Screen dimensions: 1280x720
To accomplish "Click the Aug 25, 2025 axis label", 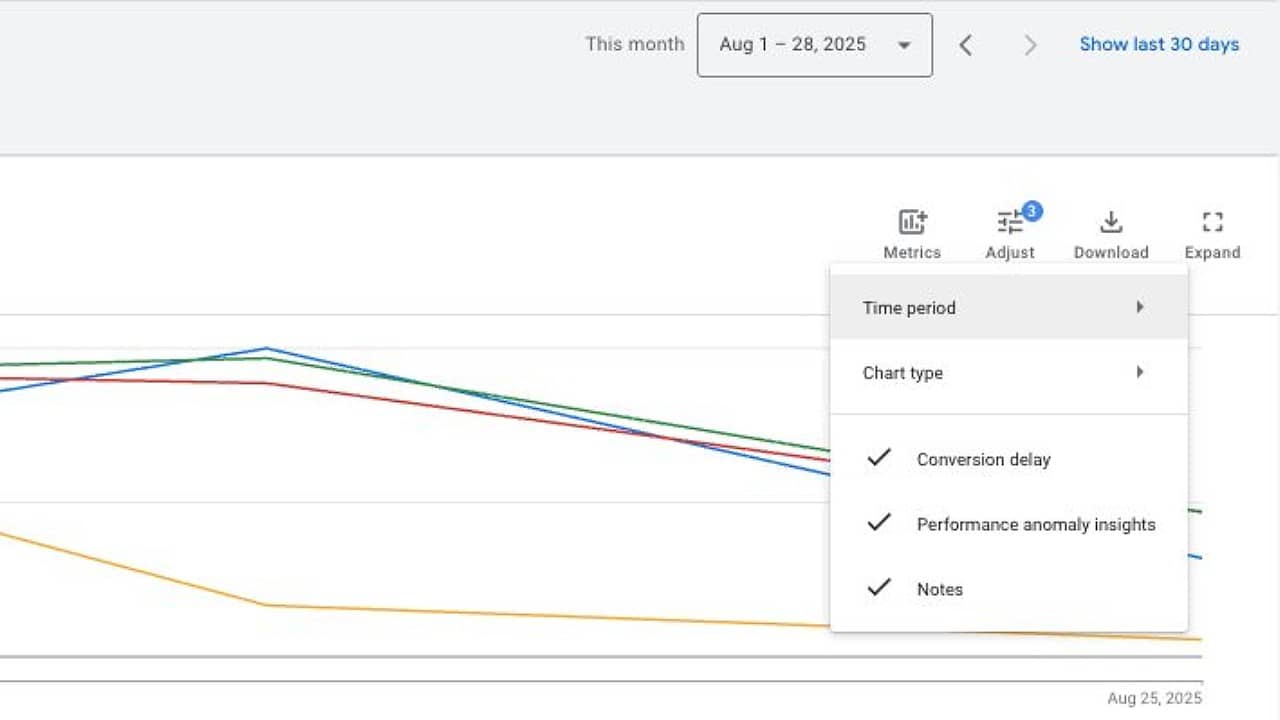I will (x=1154, y=698).
